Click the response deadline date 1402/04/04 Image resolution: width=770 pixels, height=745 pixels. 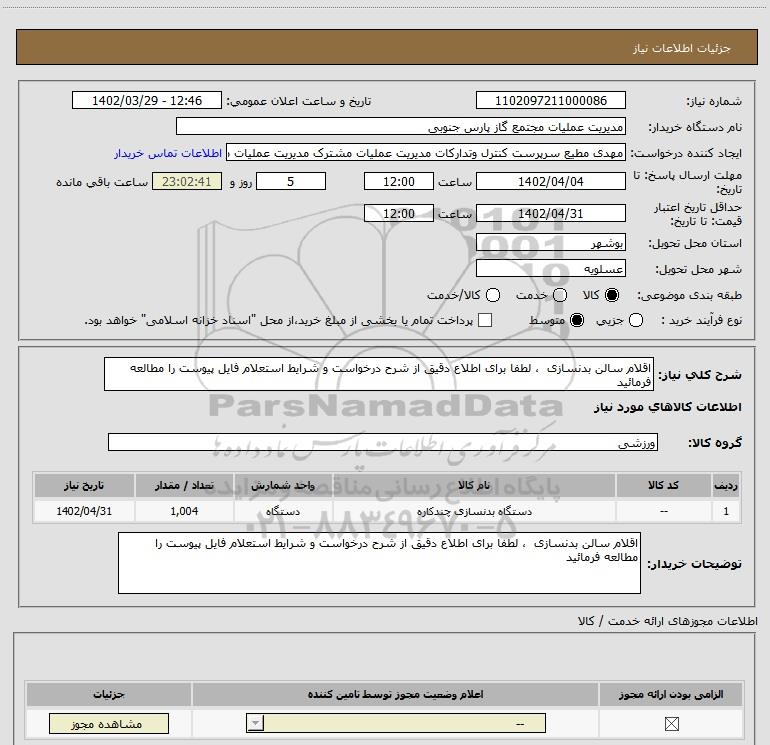tap(550, 181)
